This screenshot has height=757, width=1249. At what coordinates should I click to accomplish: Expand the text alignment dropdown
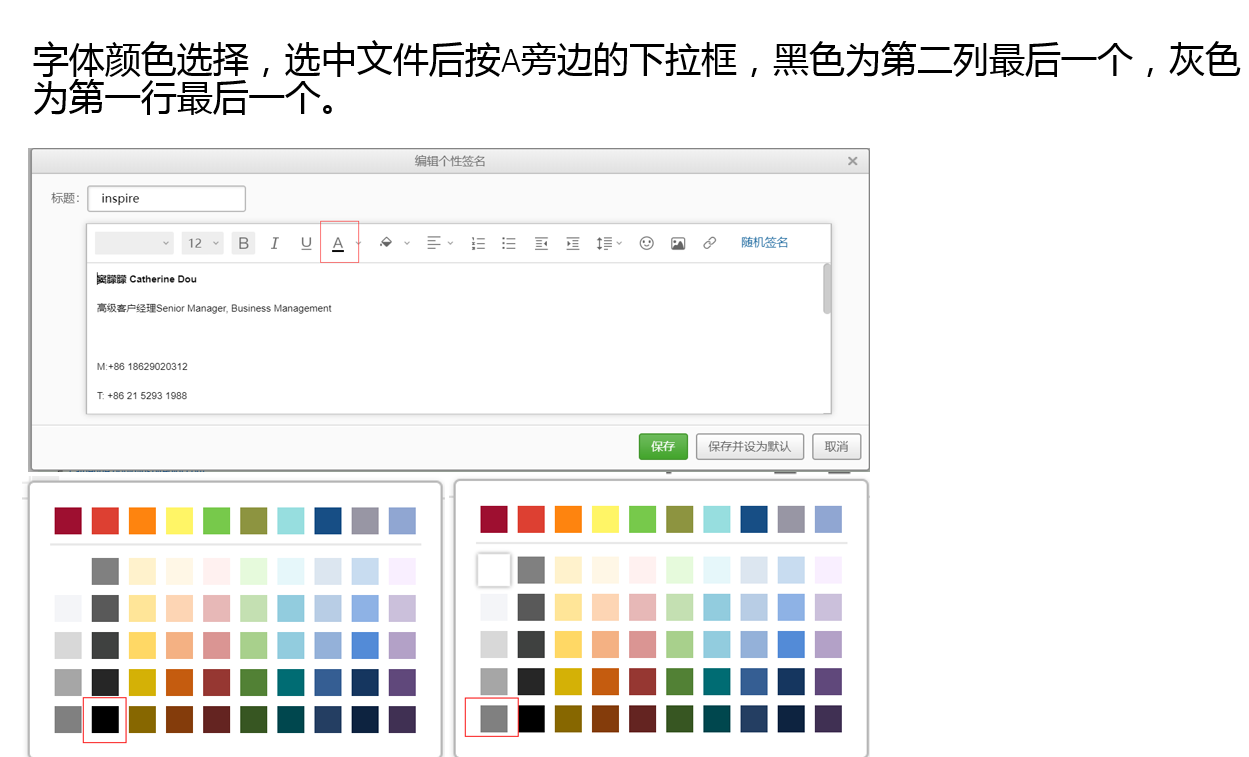point(440,243)
